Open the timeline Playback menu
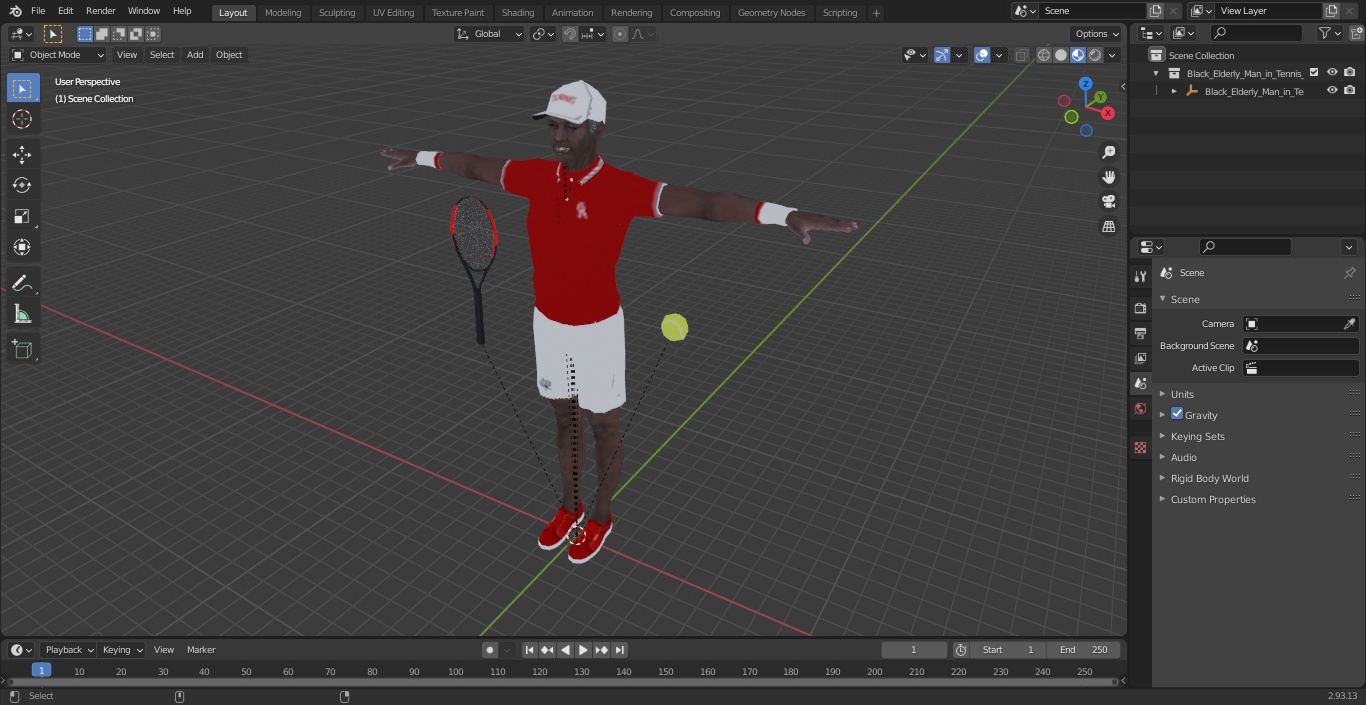 69,650
